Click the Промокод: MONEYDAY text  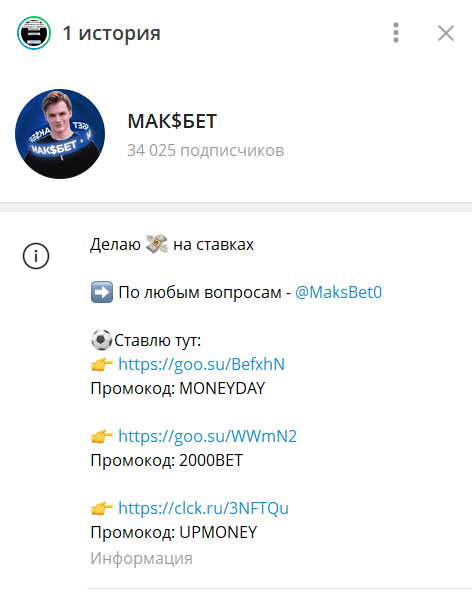coord(178,389)
